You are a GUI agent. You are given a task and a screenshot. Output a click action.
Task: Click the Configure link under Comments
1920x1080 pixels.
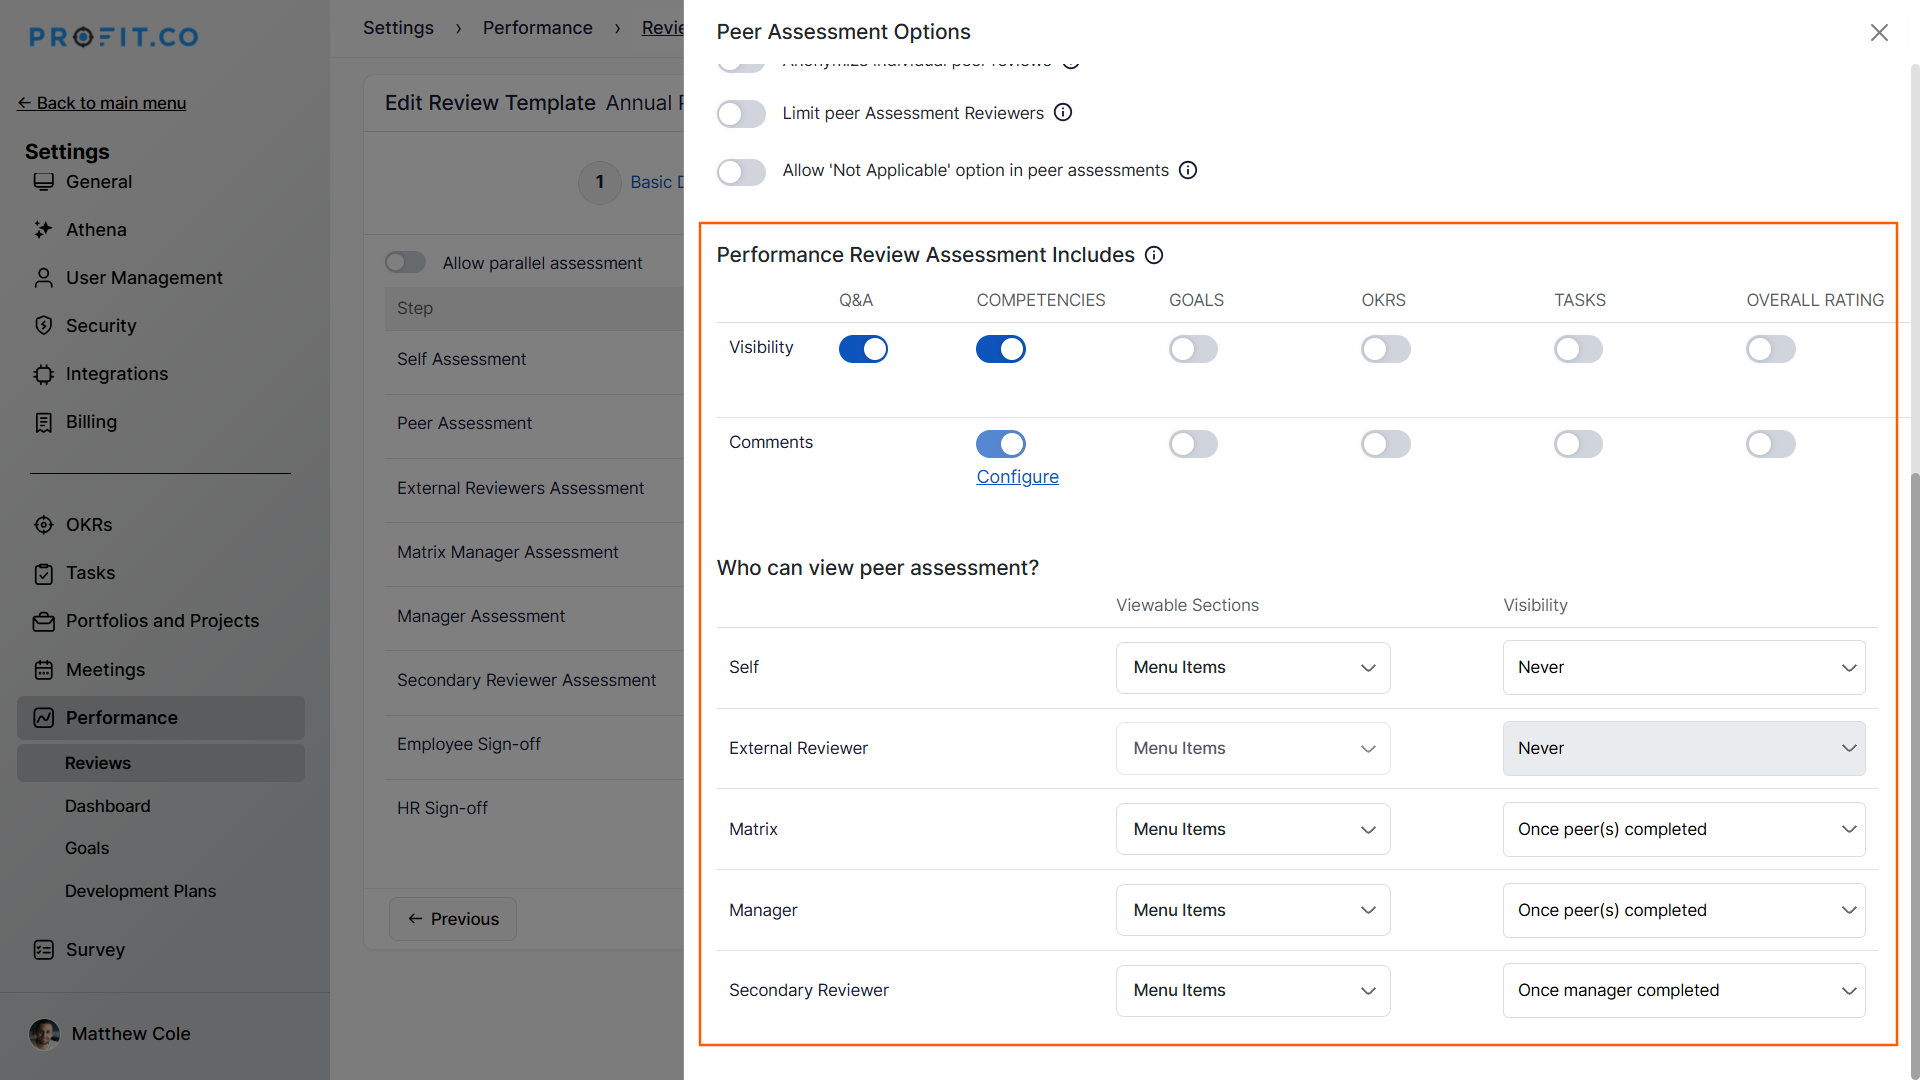point(1017,477)
